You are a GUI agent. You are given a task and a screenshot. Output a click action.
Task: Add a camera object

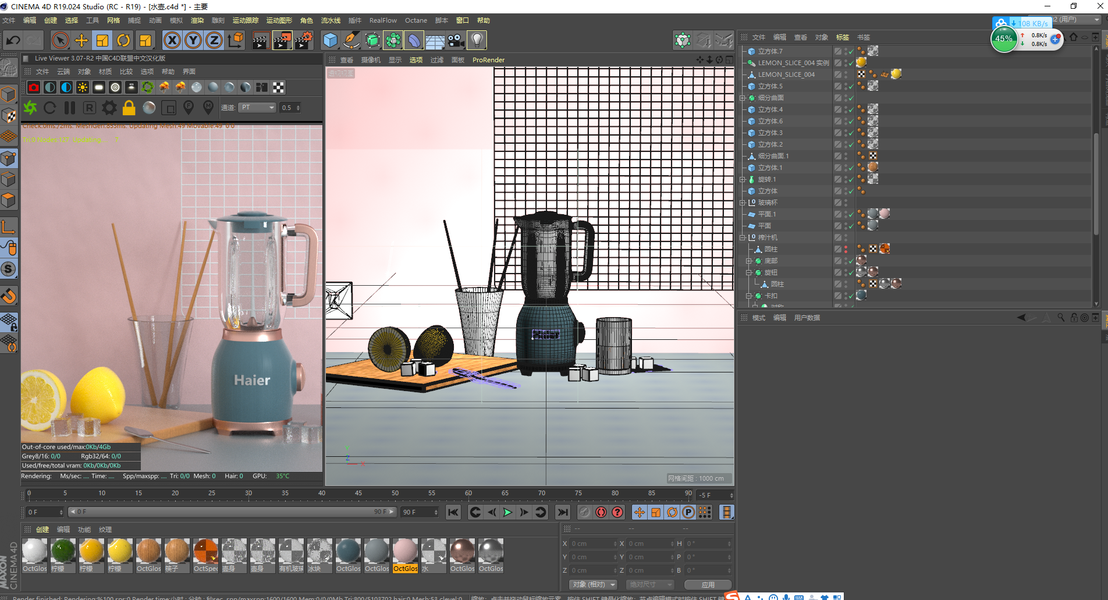(x=456, y=40)
